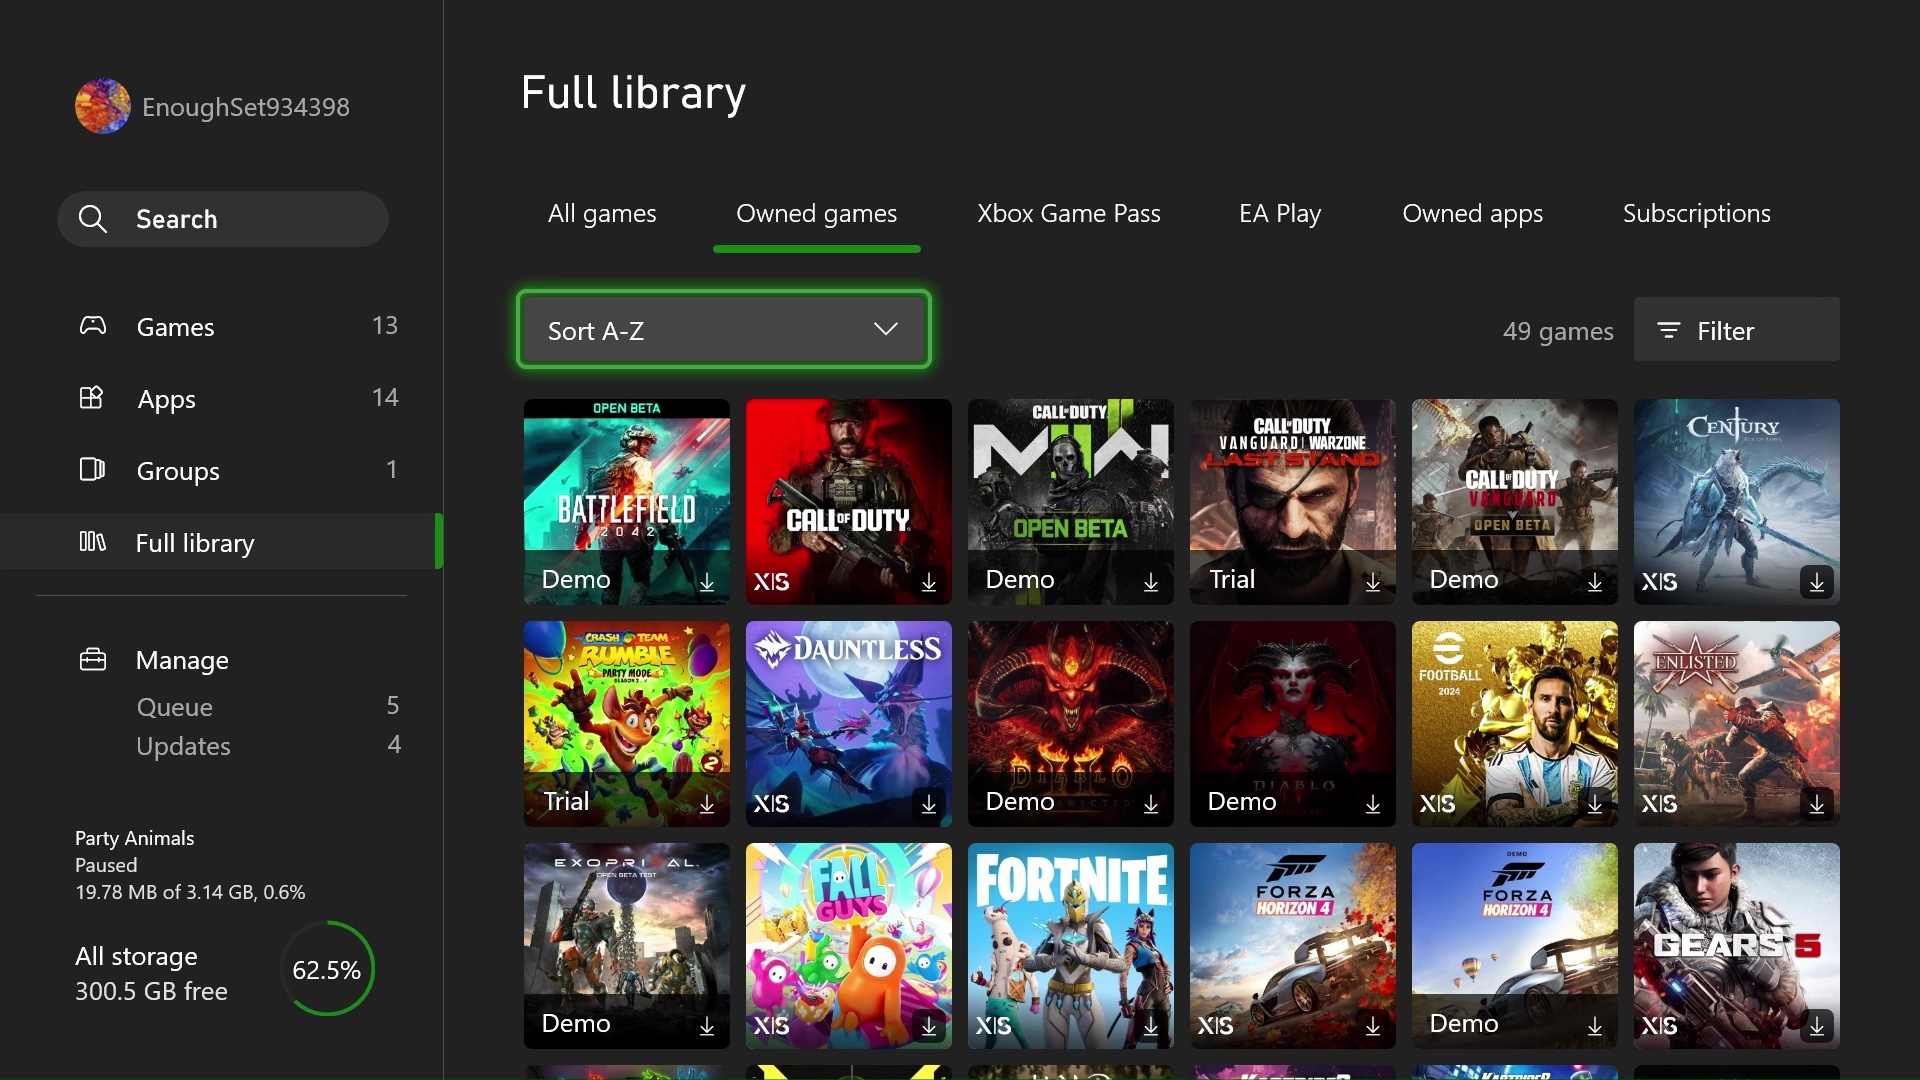Switch to the Xbox Game Pass tab
The width and height of the screenshot is (1920, 1080).
coord(1069,214)
